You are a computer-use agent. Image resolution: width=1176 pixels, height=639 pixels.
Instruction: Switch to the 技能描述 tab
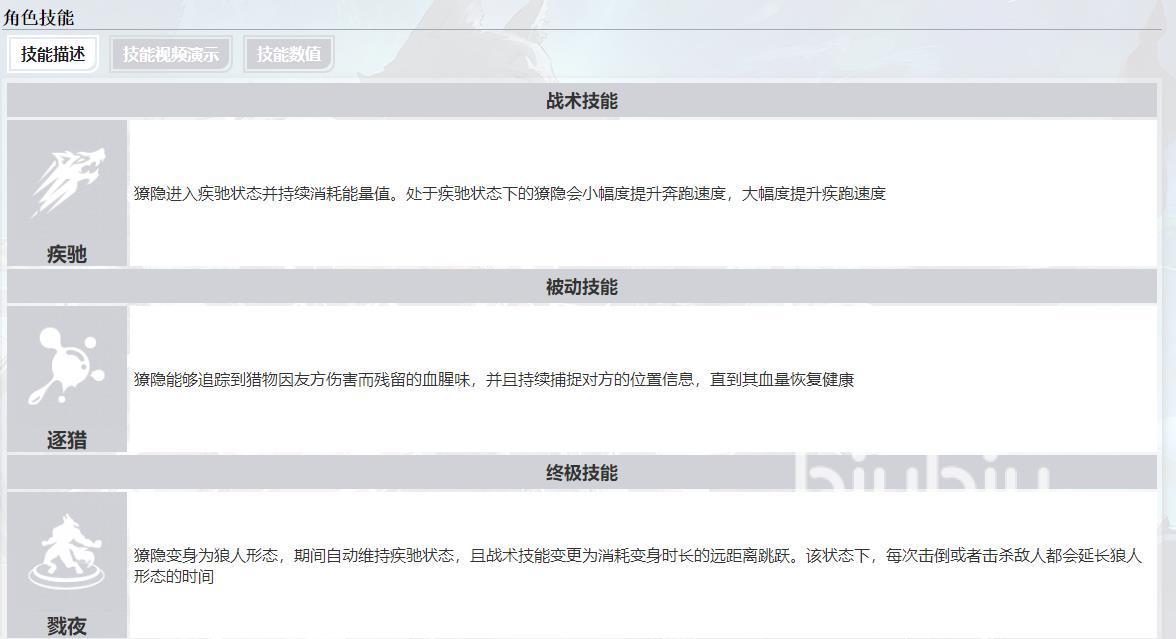point(53,54)
